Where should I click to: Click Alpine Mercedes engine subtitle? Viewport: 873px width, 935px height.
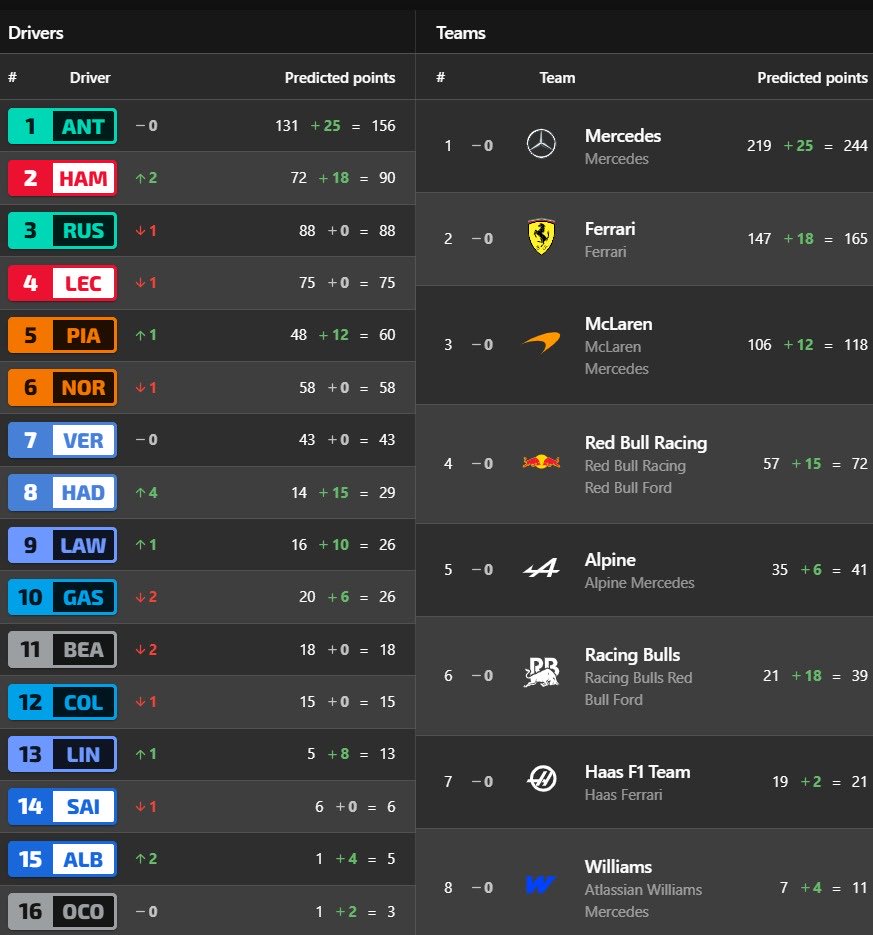[x=639, y=583]
